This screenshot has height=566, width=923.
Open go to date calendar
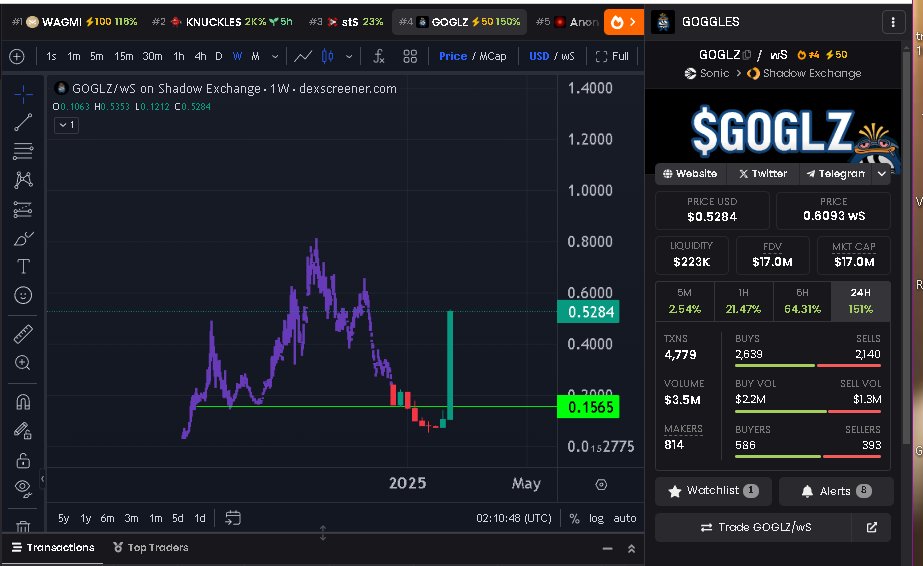click(x=233, y=518)
